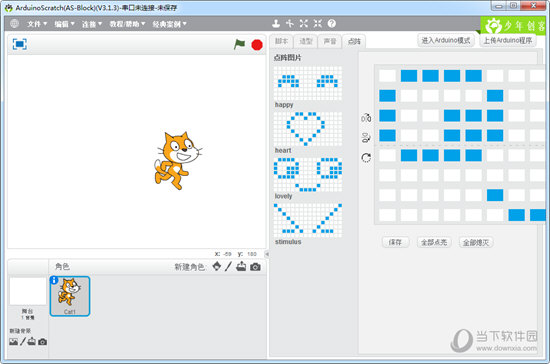Turn off eighth-row seventh-column lit LED
This screenshot has width=550, height=364.
pos(517,215)
